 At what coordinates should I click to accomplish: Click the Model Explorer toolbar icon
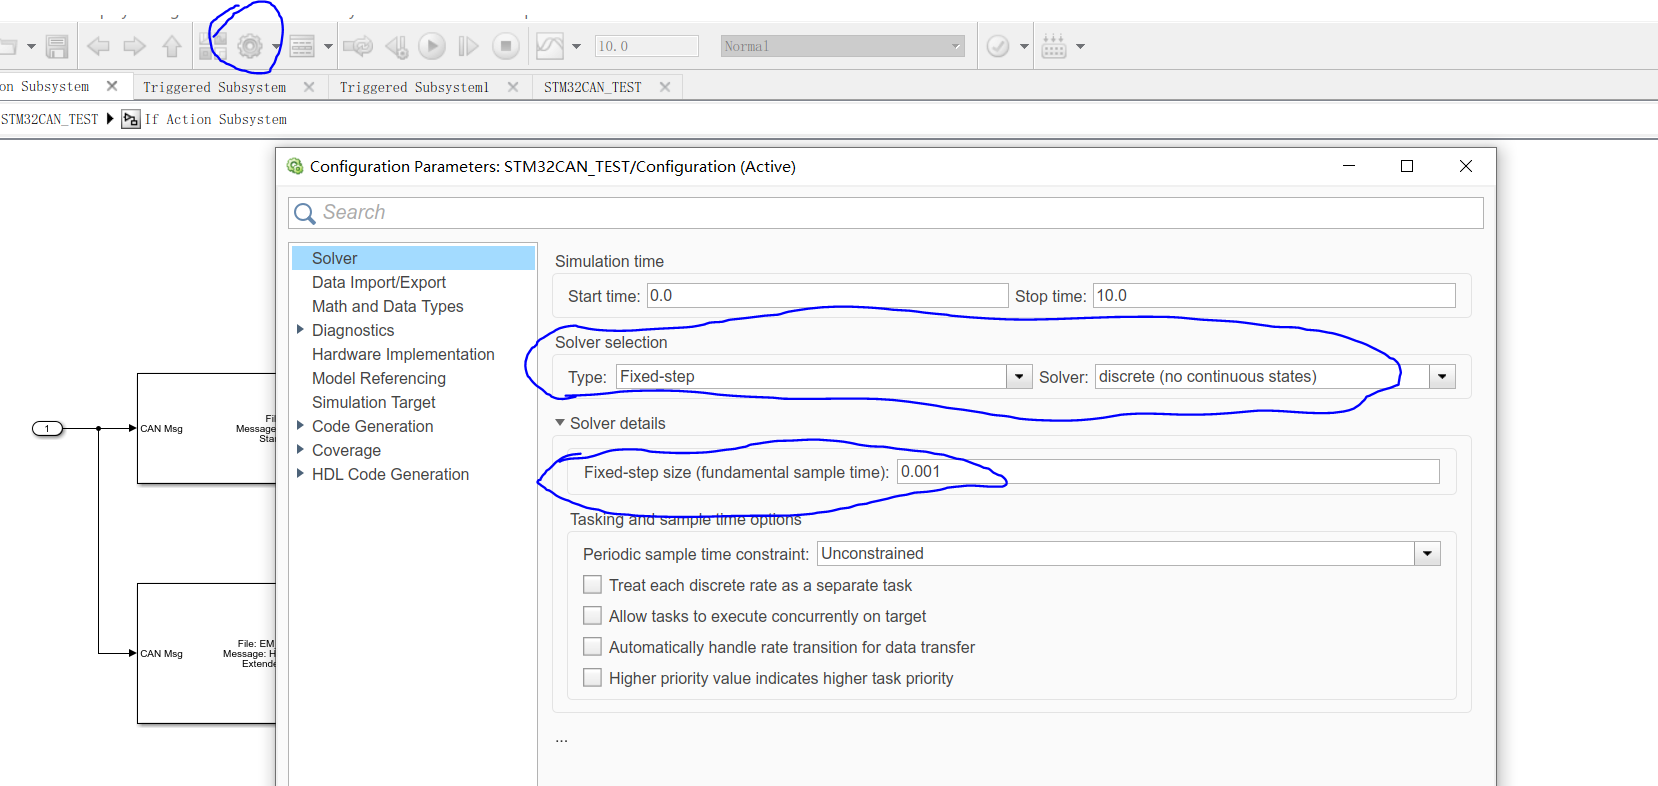[x=302, y=46]
